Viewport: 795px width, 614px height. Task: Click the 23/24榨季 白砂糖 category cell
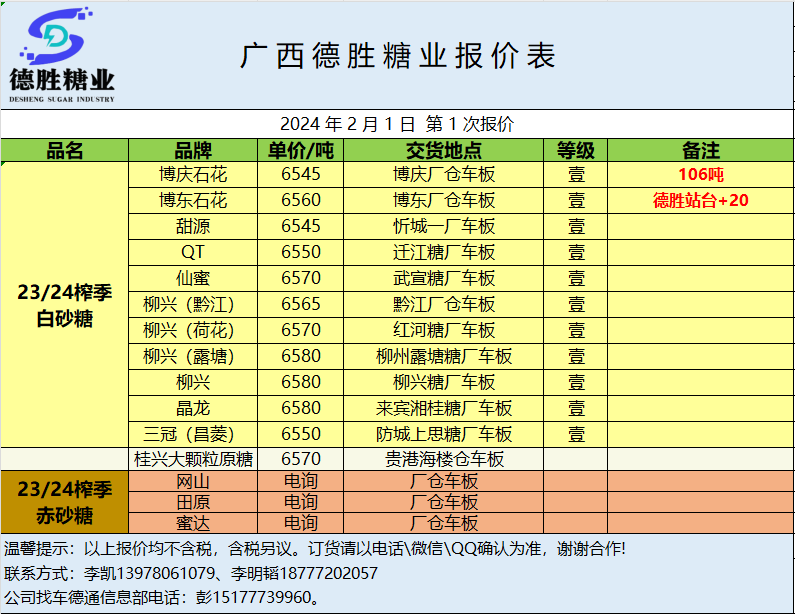65,305
